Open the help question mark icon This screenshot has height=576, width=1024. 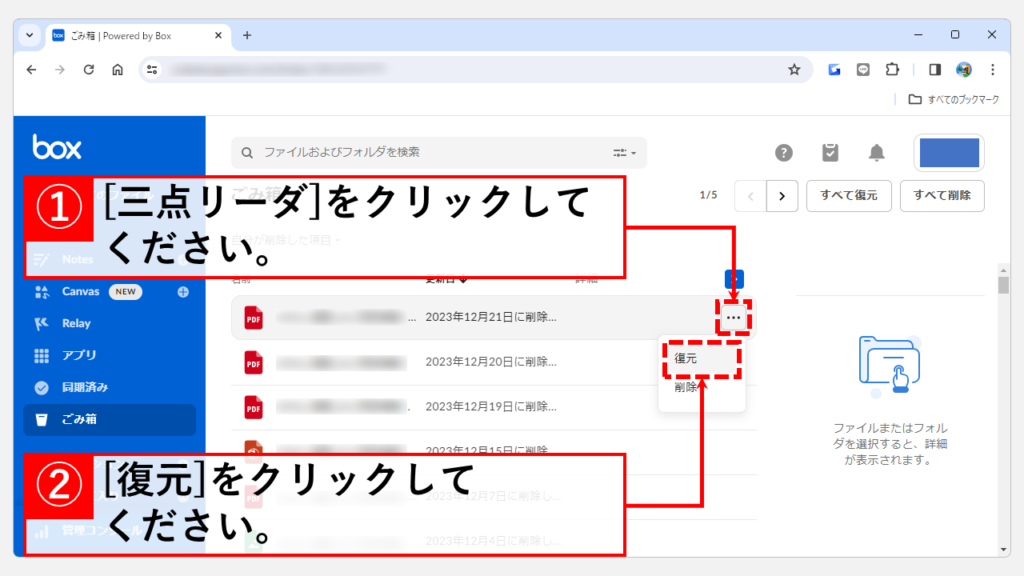pyautogui.click(x=784, y=153)
